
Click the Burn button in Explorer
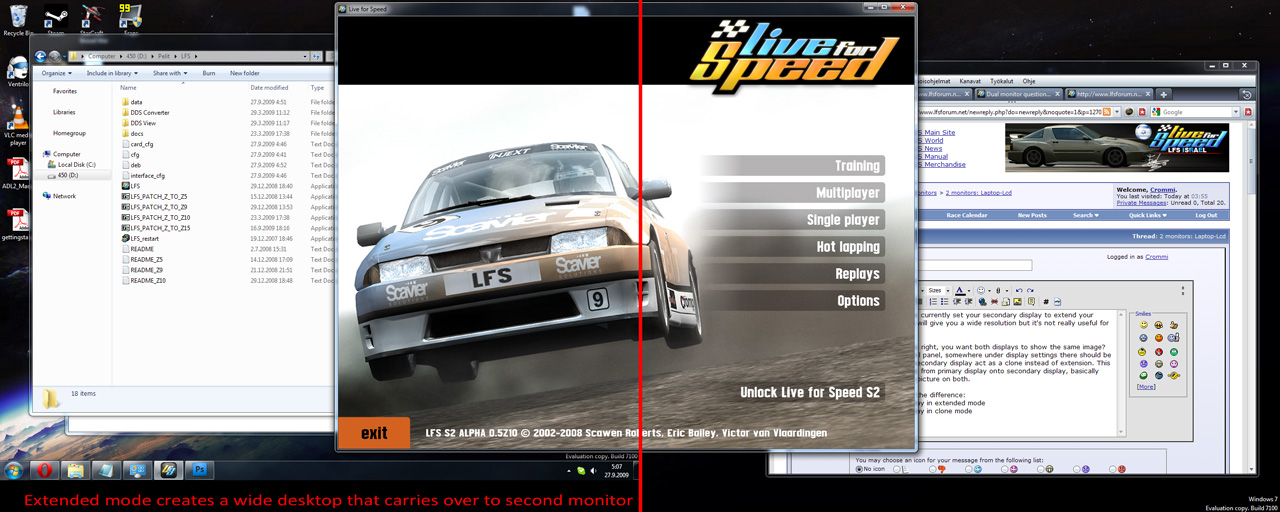(x=209, y=73)
